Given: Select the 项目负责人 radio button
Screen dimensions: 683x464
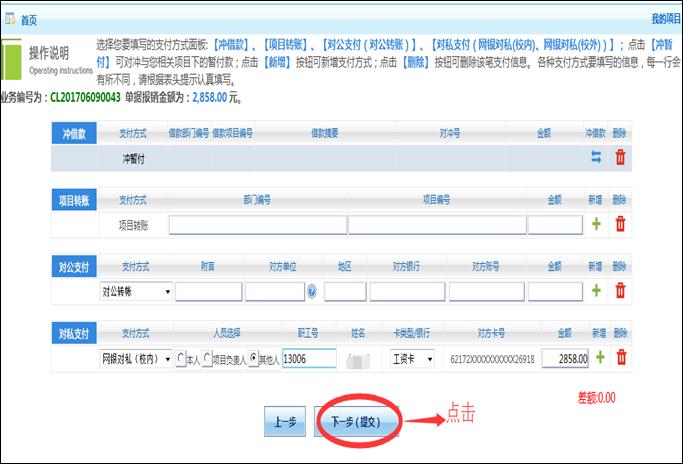Looking at the screenshot, I should pos(207,358).
